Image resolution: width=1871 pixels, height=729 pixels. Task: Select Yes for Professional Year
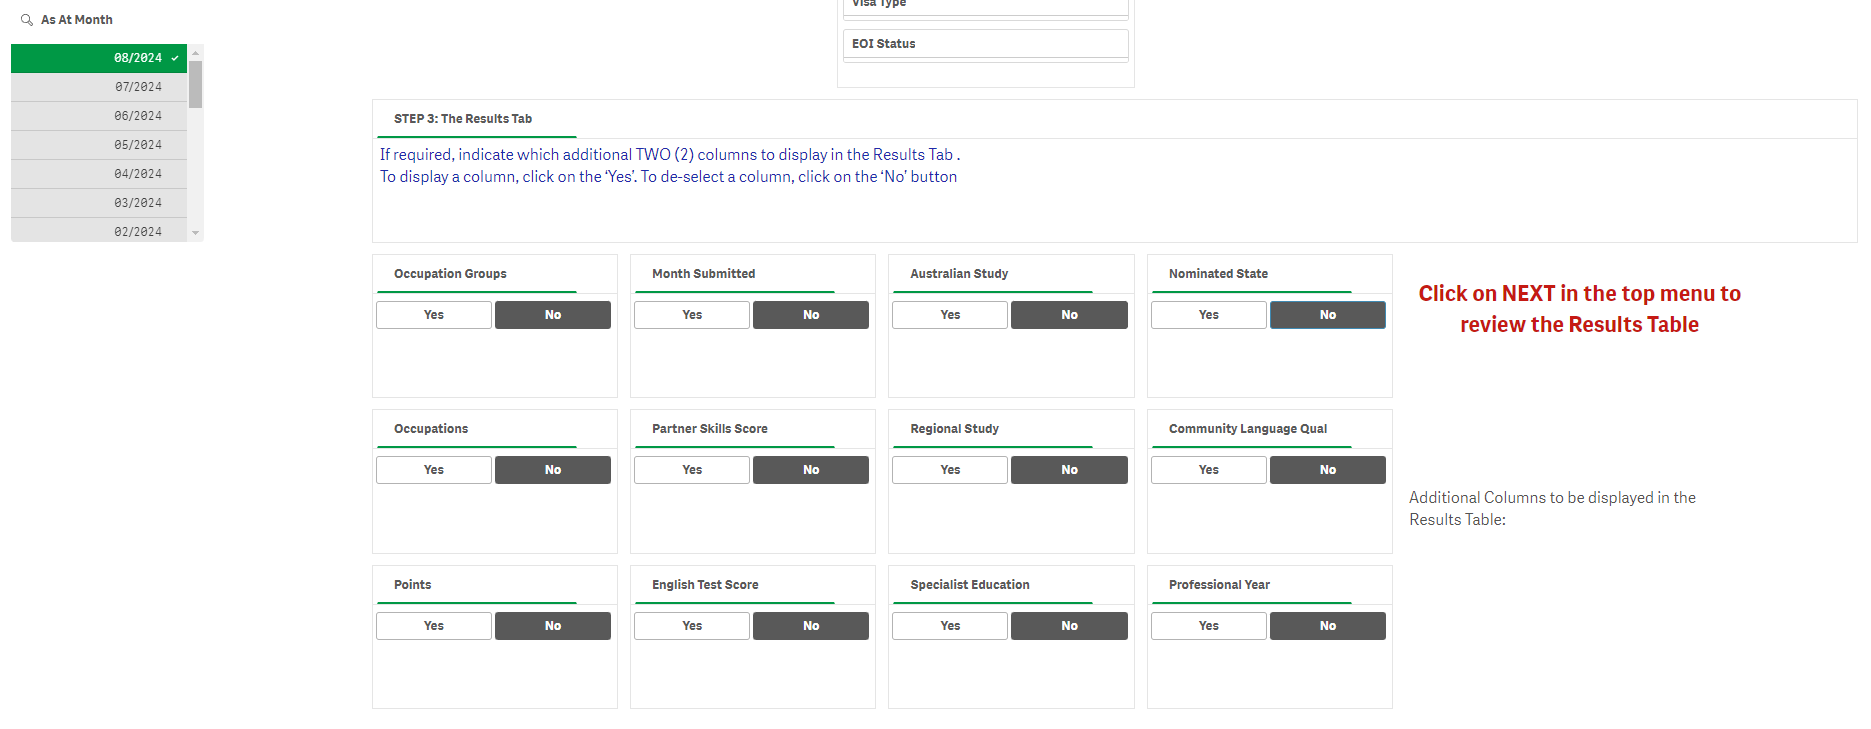tap(1208, 626)
